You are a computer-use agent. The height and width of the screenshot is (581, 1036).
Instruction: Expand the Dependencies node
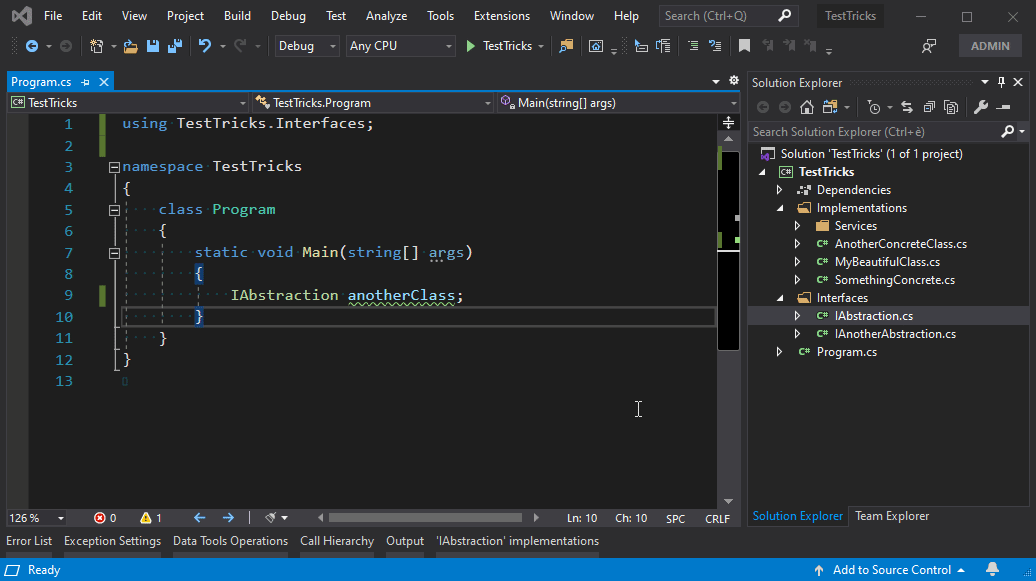[x=780, y=190]
